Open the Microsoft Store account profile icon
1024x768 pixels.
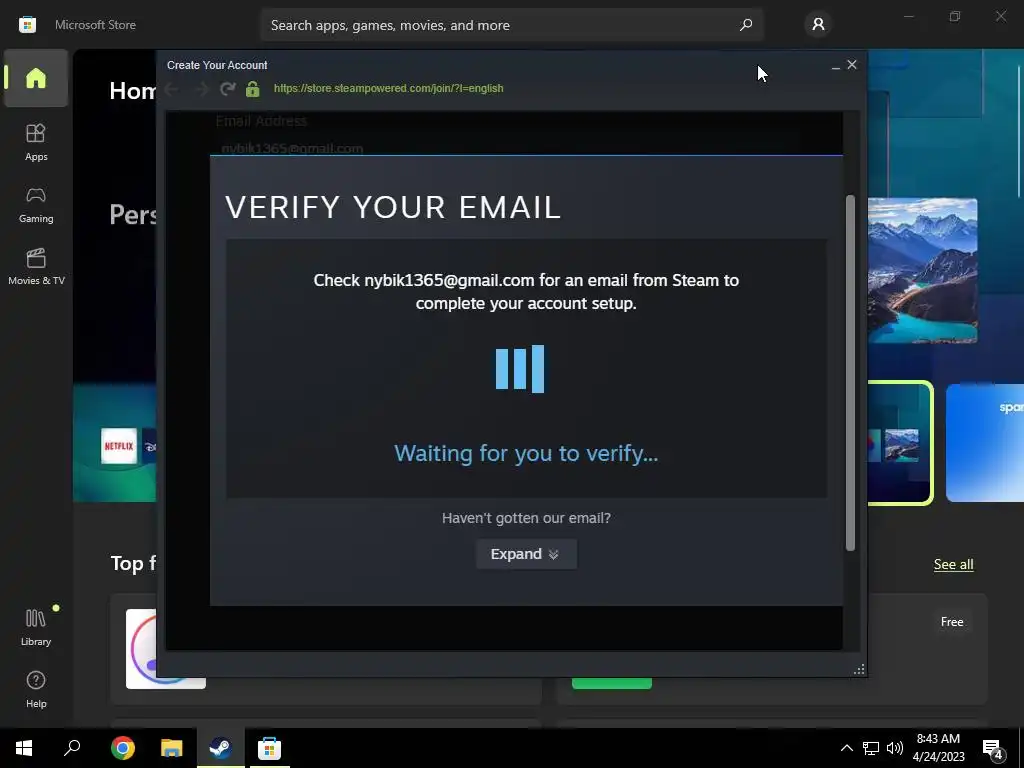[818, 25]
